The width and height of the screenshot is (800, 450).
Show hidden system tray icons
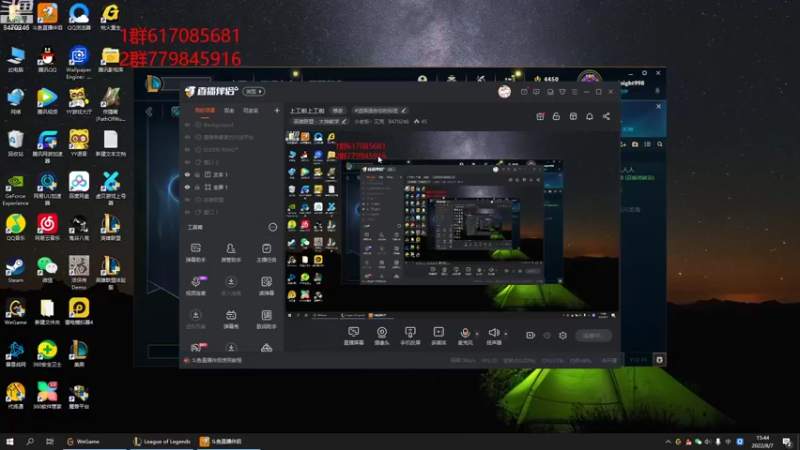click(x=668, y=441)
